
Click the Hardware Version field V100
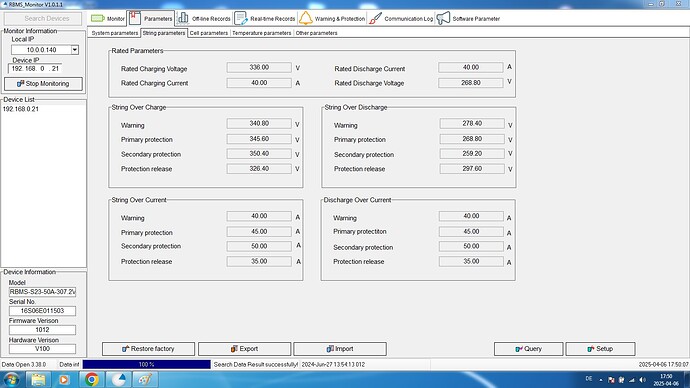(42, 349)
